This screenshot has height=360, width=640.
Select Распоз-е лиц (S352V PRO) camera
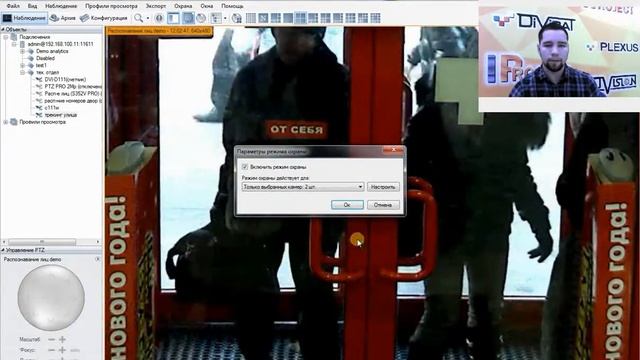coord(73,93)
